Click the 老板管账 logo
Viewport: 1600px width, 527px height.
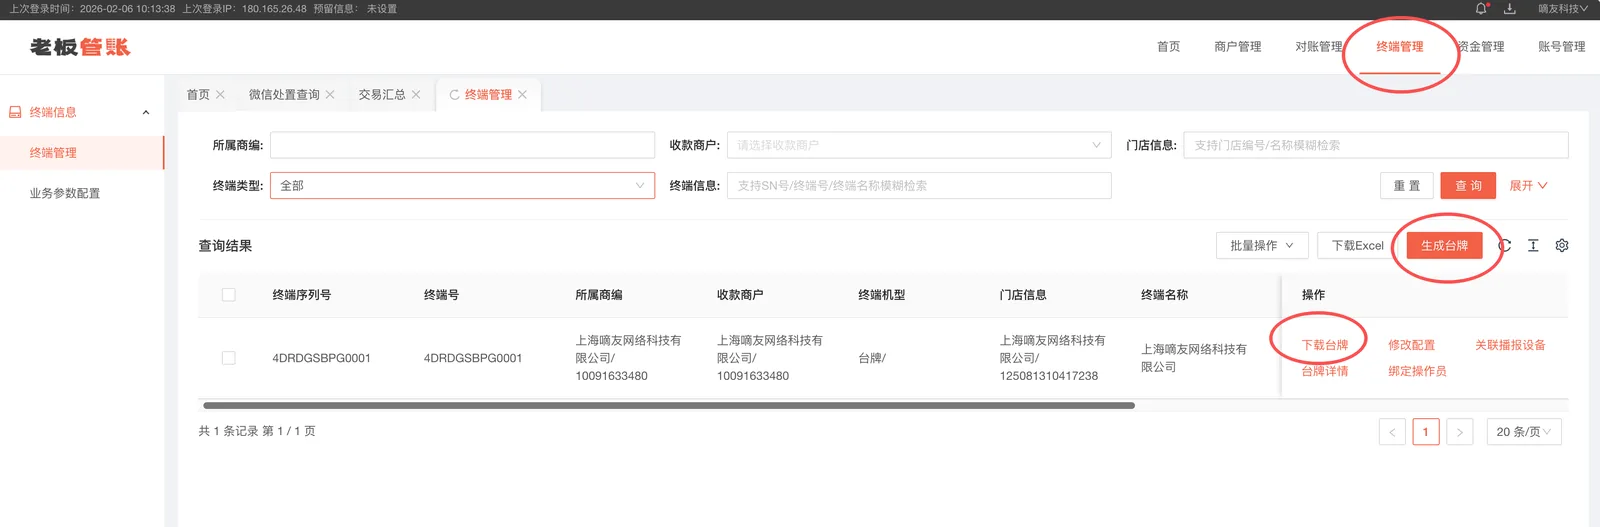coord(80,47)
